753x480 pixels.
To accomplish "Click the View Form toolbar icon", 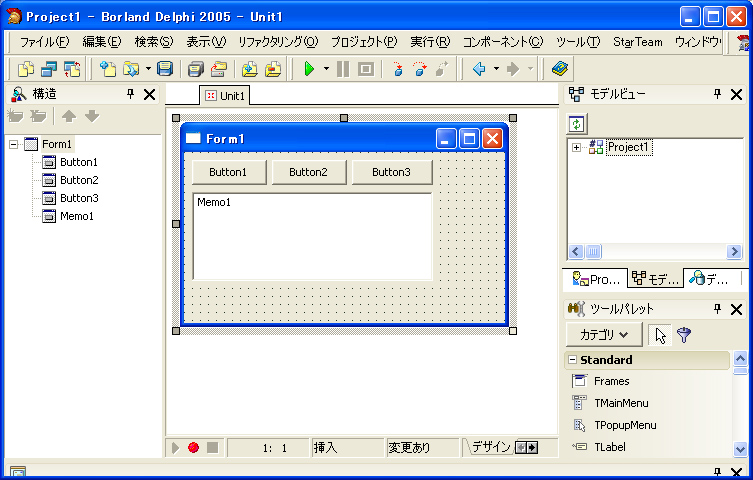I will [49, 69].
